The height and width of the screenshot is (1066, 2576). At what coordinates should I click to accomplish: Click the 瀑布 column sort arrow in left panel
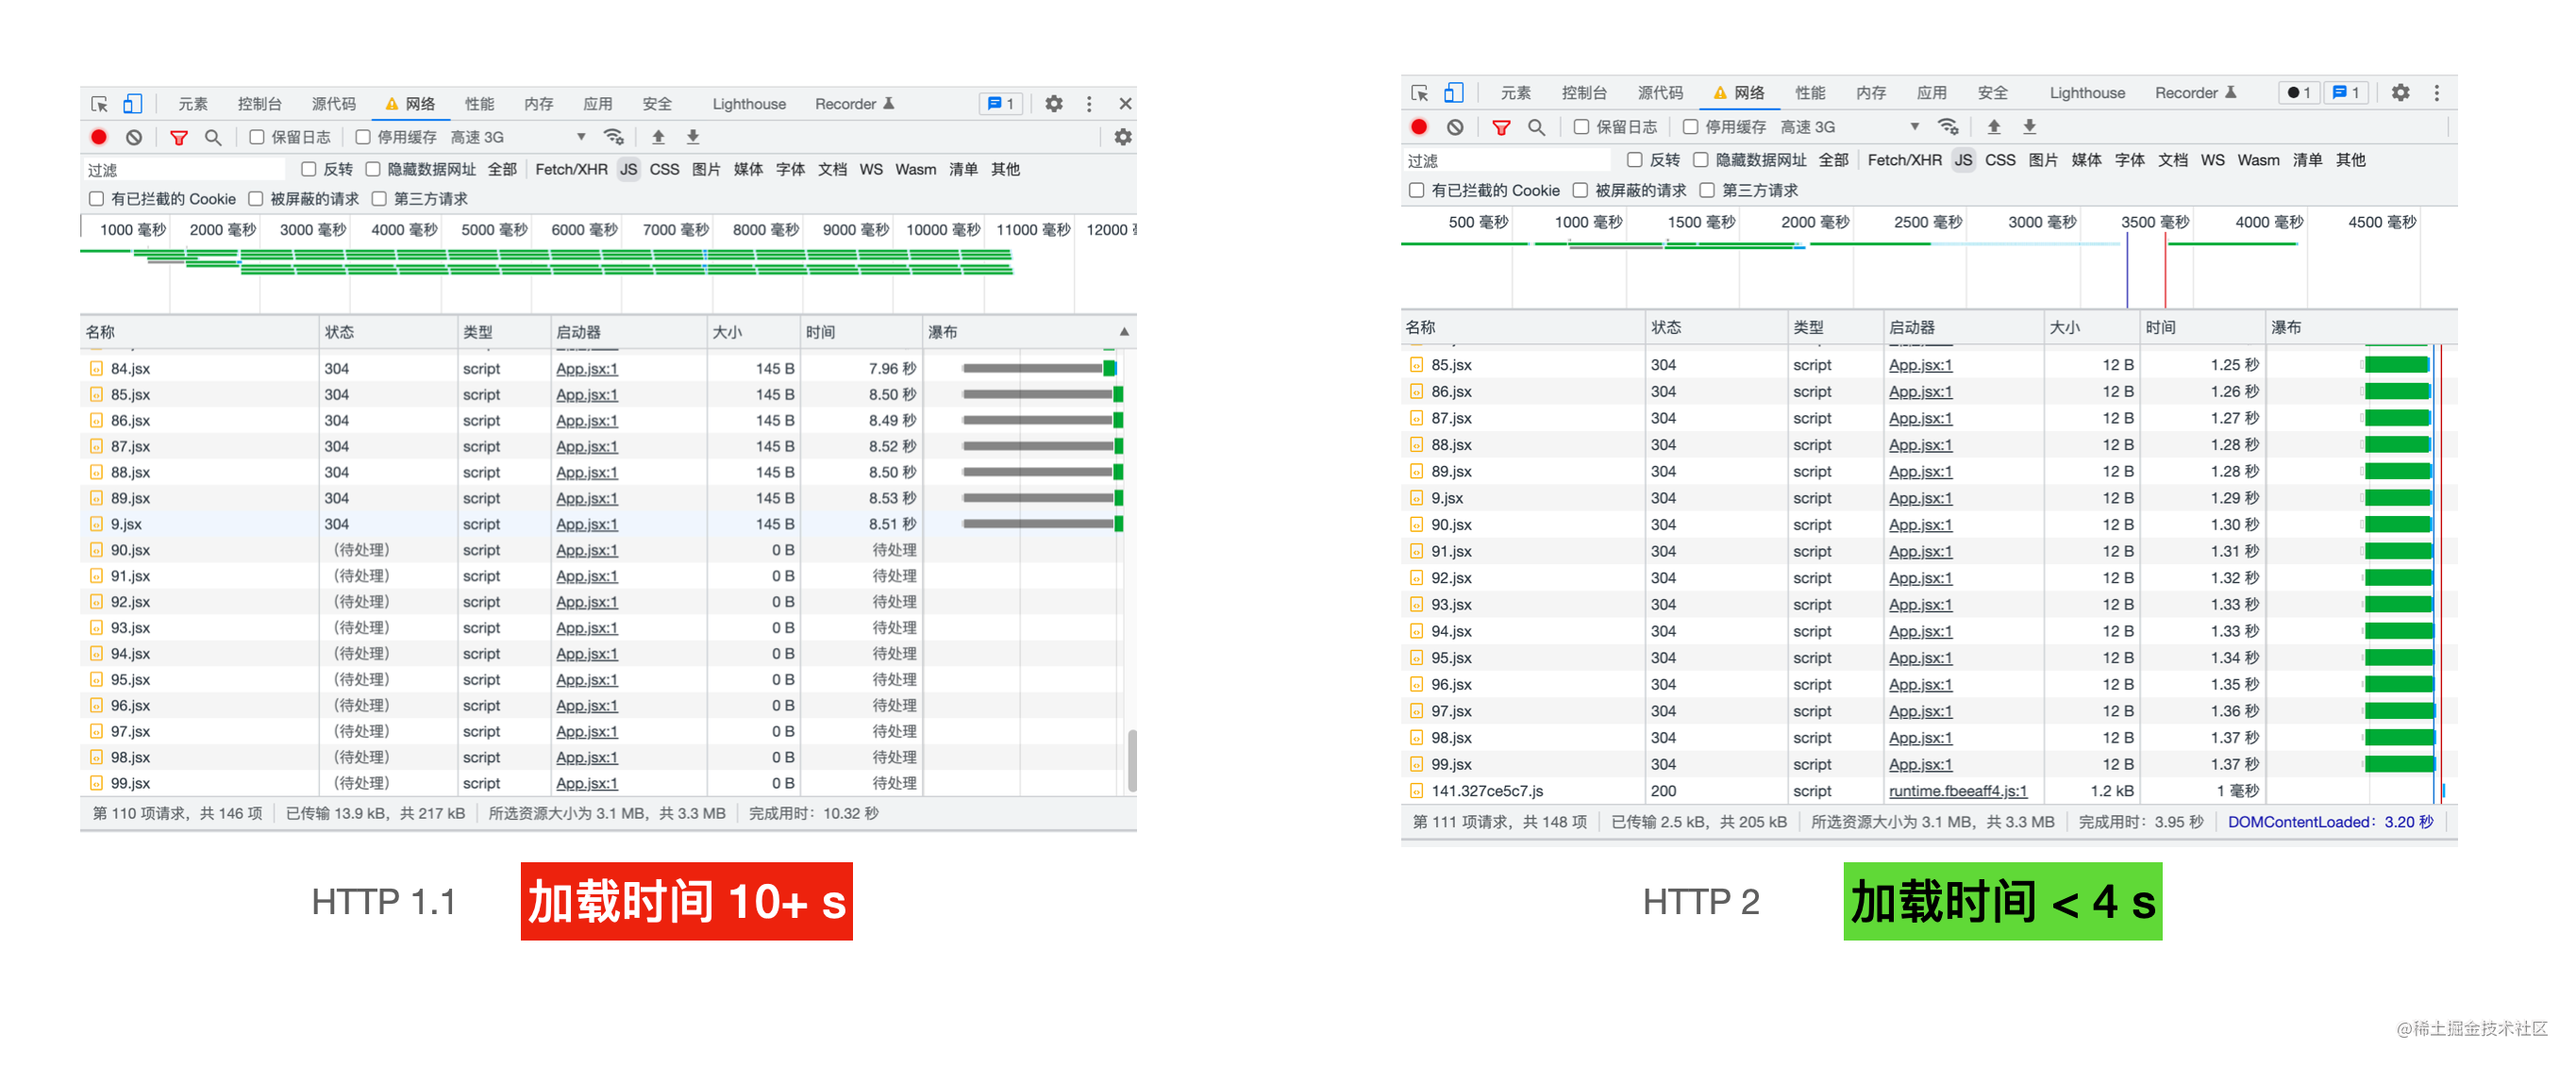coord(1124,331)
